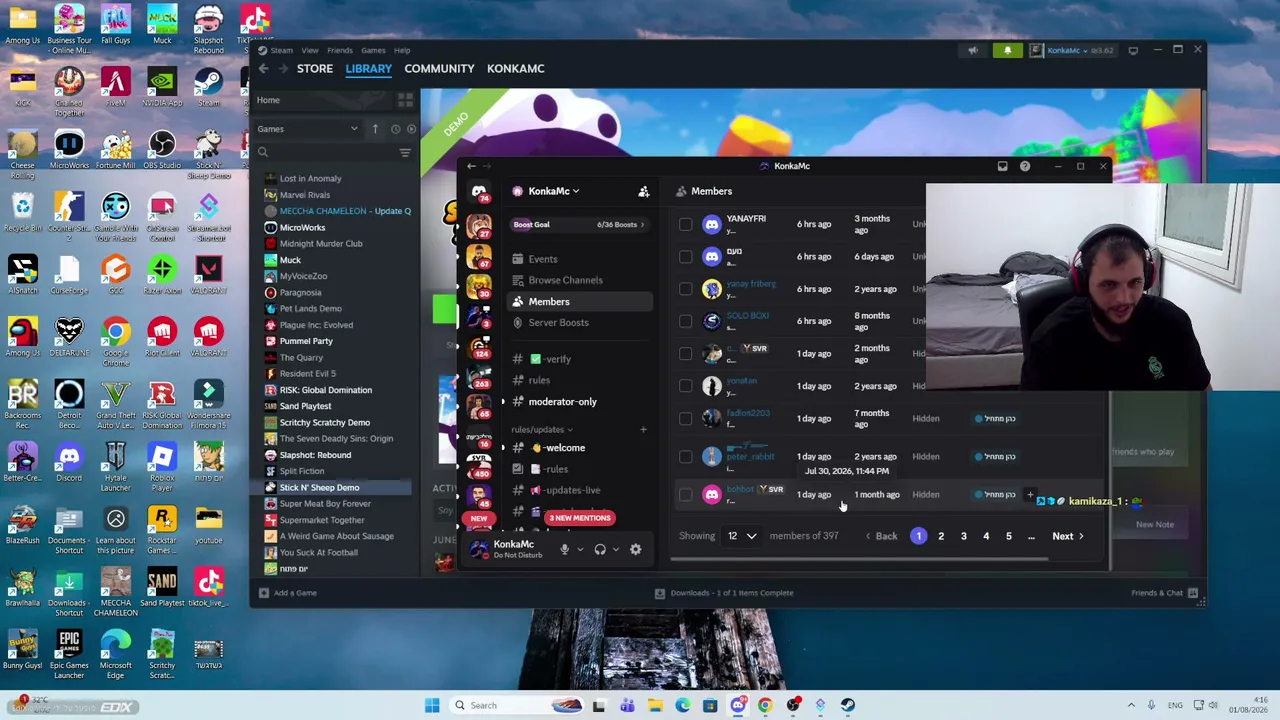Collapse the rules/updates channel category
The image size is (1280, 720).
pos(542,429)
